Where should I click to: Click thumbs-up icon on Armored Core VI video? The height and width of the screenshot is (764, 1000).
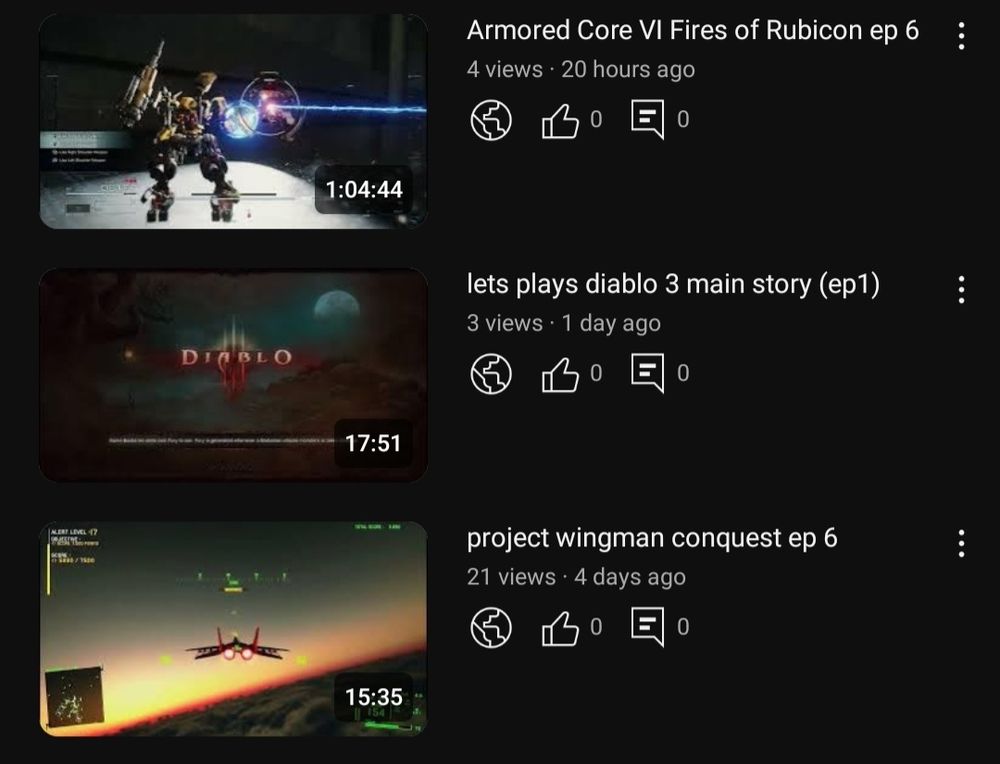(560, 121)
